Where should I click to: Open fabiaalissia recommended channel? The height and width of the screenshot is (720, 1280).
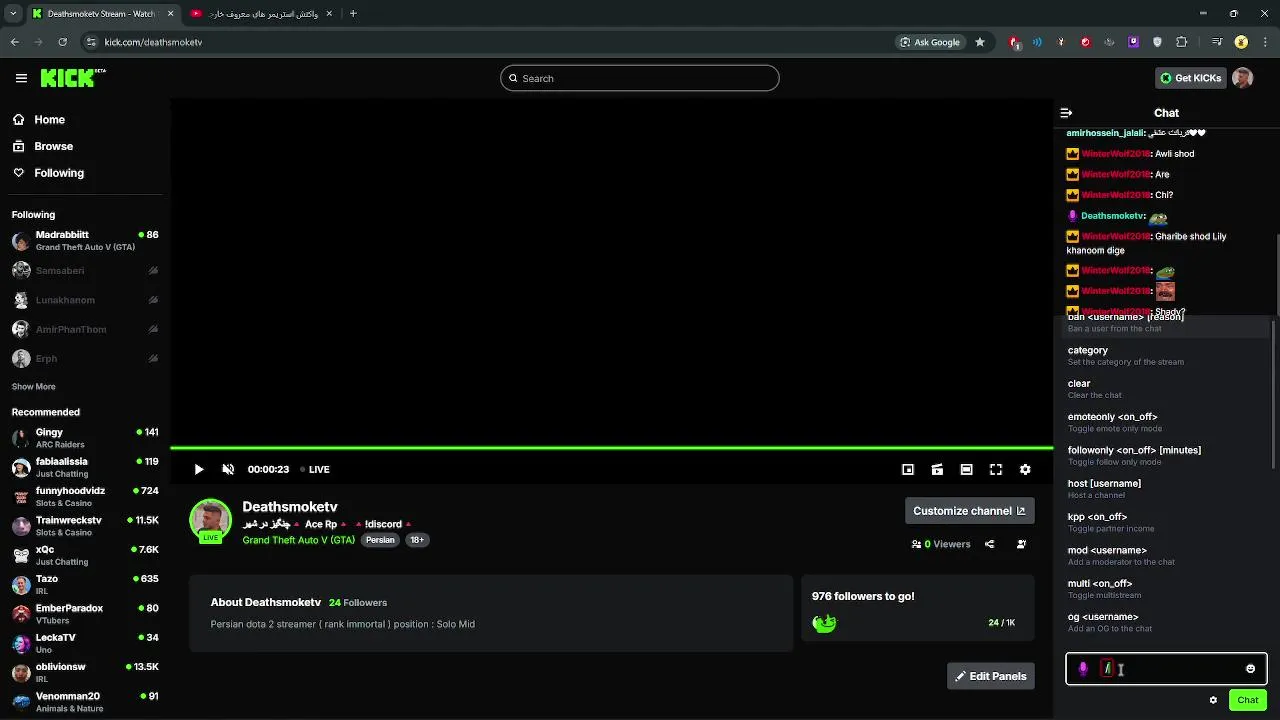[85, 467]
